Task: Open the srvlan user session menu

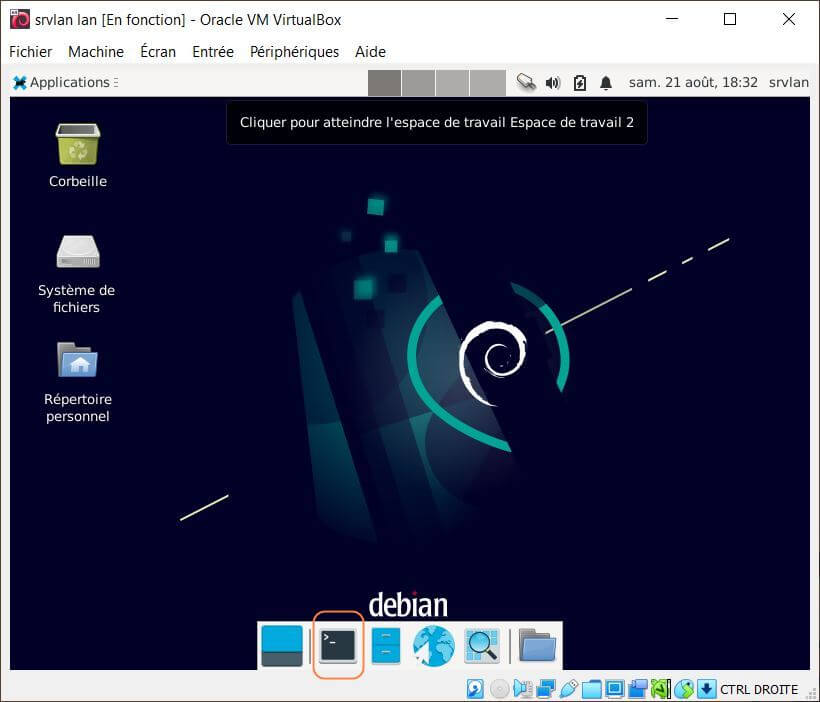Action: pyautogui.click(x=788, y=82)
